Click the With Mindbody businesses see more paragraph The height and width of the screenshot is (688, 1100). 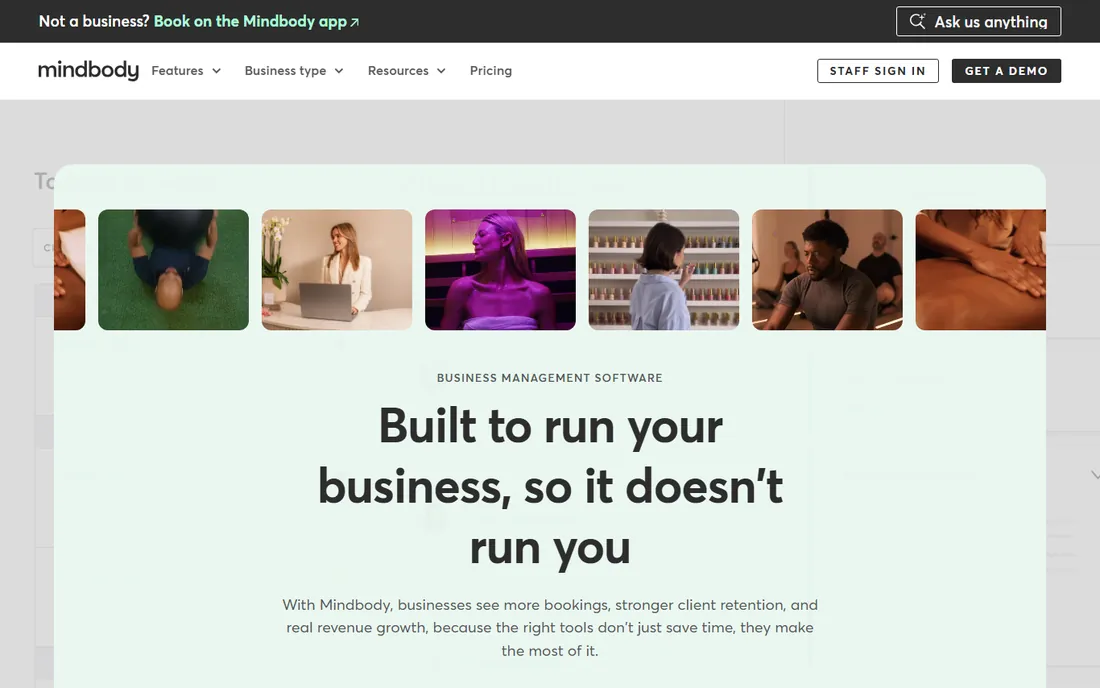pos(550,628)
